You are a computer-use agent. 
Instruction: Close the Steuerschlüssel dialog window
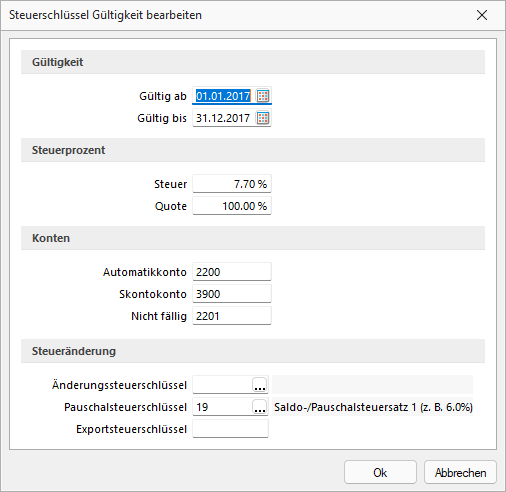482,15
